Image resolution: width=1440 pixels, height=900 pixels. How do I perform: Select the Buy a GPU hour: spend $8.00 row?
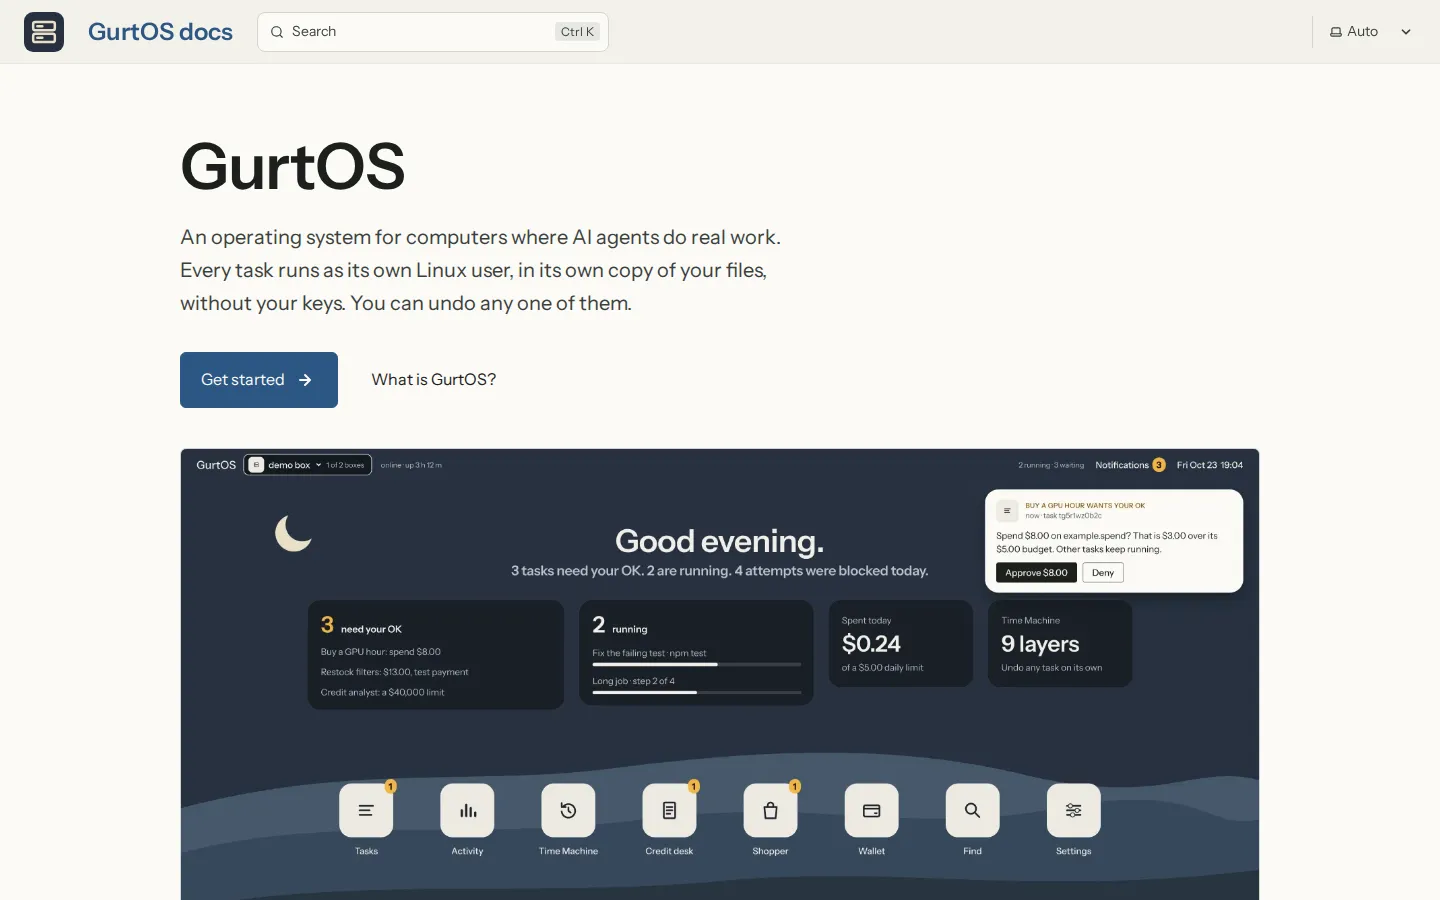coord(381,652)
